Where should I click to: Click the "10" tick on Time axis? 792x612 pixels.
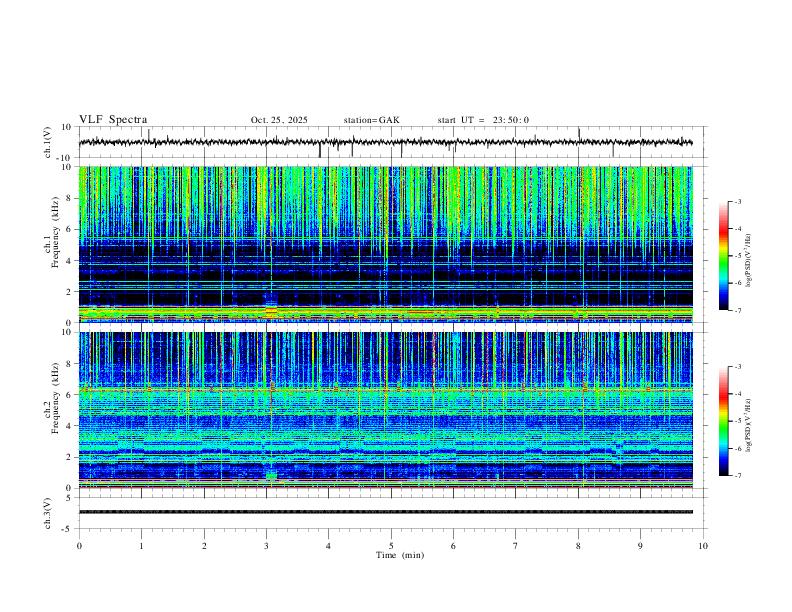pyautogui.click(x=703, y=546)
